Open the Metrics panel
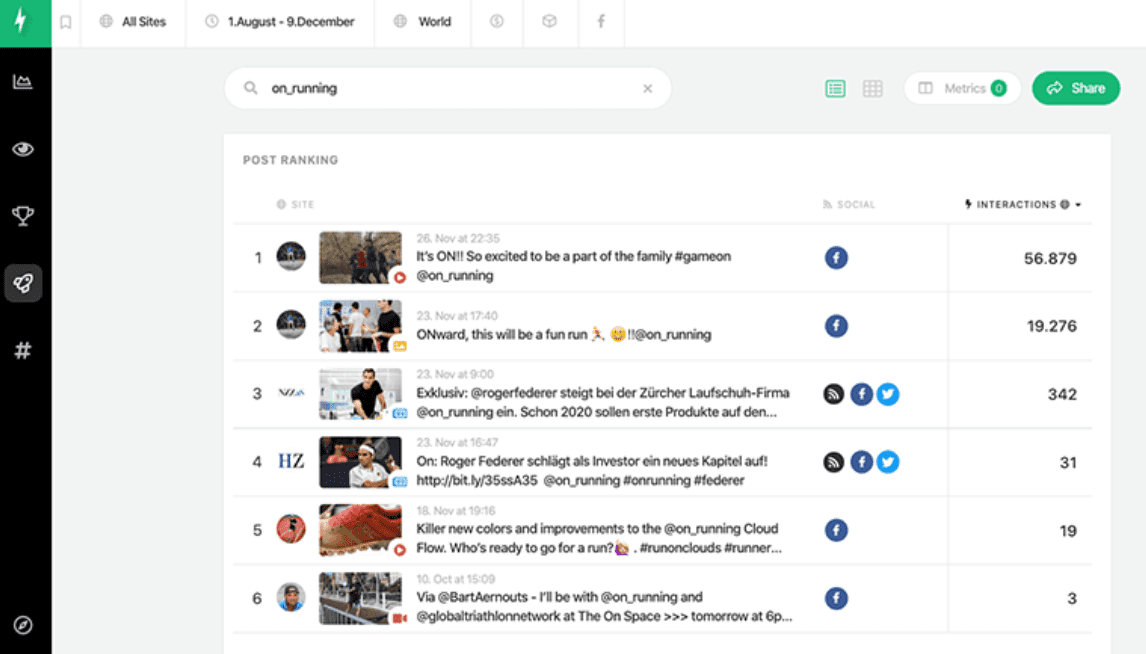Image resolution: width=1146 pixels, height=654 pixels. pyautogui.click(x=961, y=88)
